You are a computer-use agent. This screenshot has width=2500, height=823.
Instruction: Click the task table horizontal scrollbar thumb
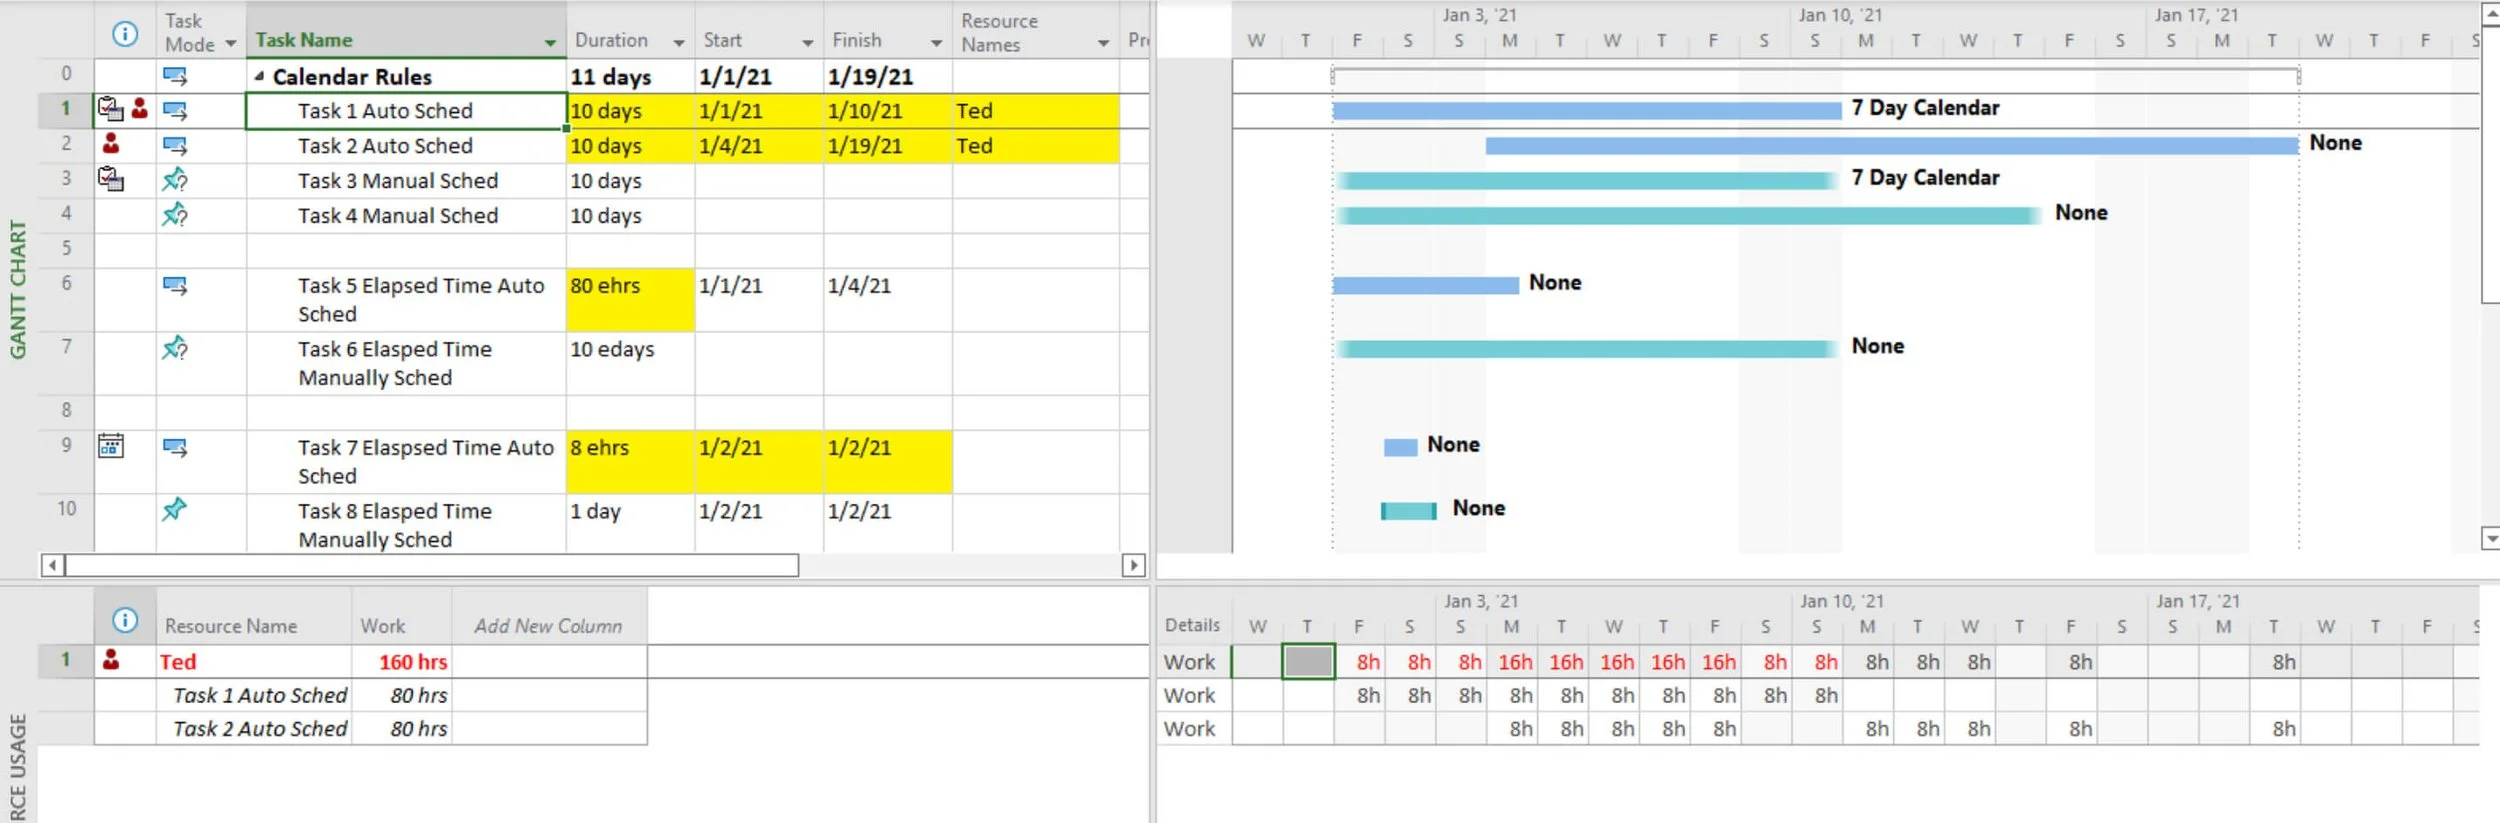432,565
